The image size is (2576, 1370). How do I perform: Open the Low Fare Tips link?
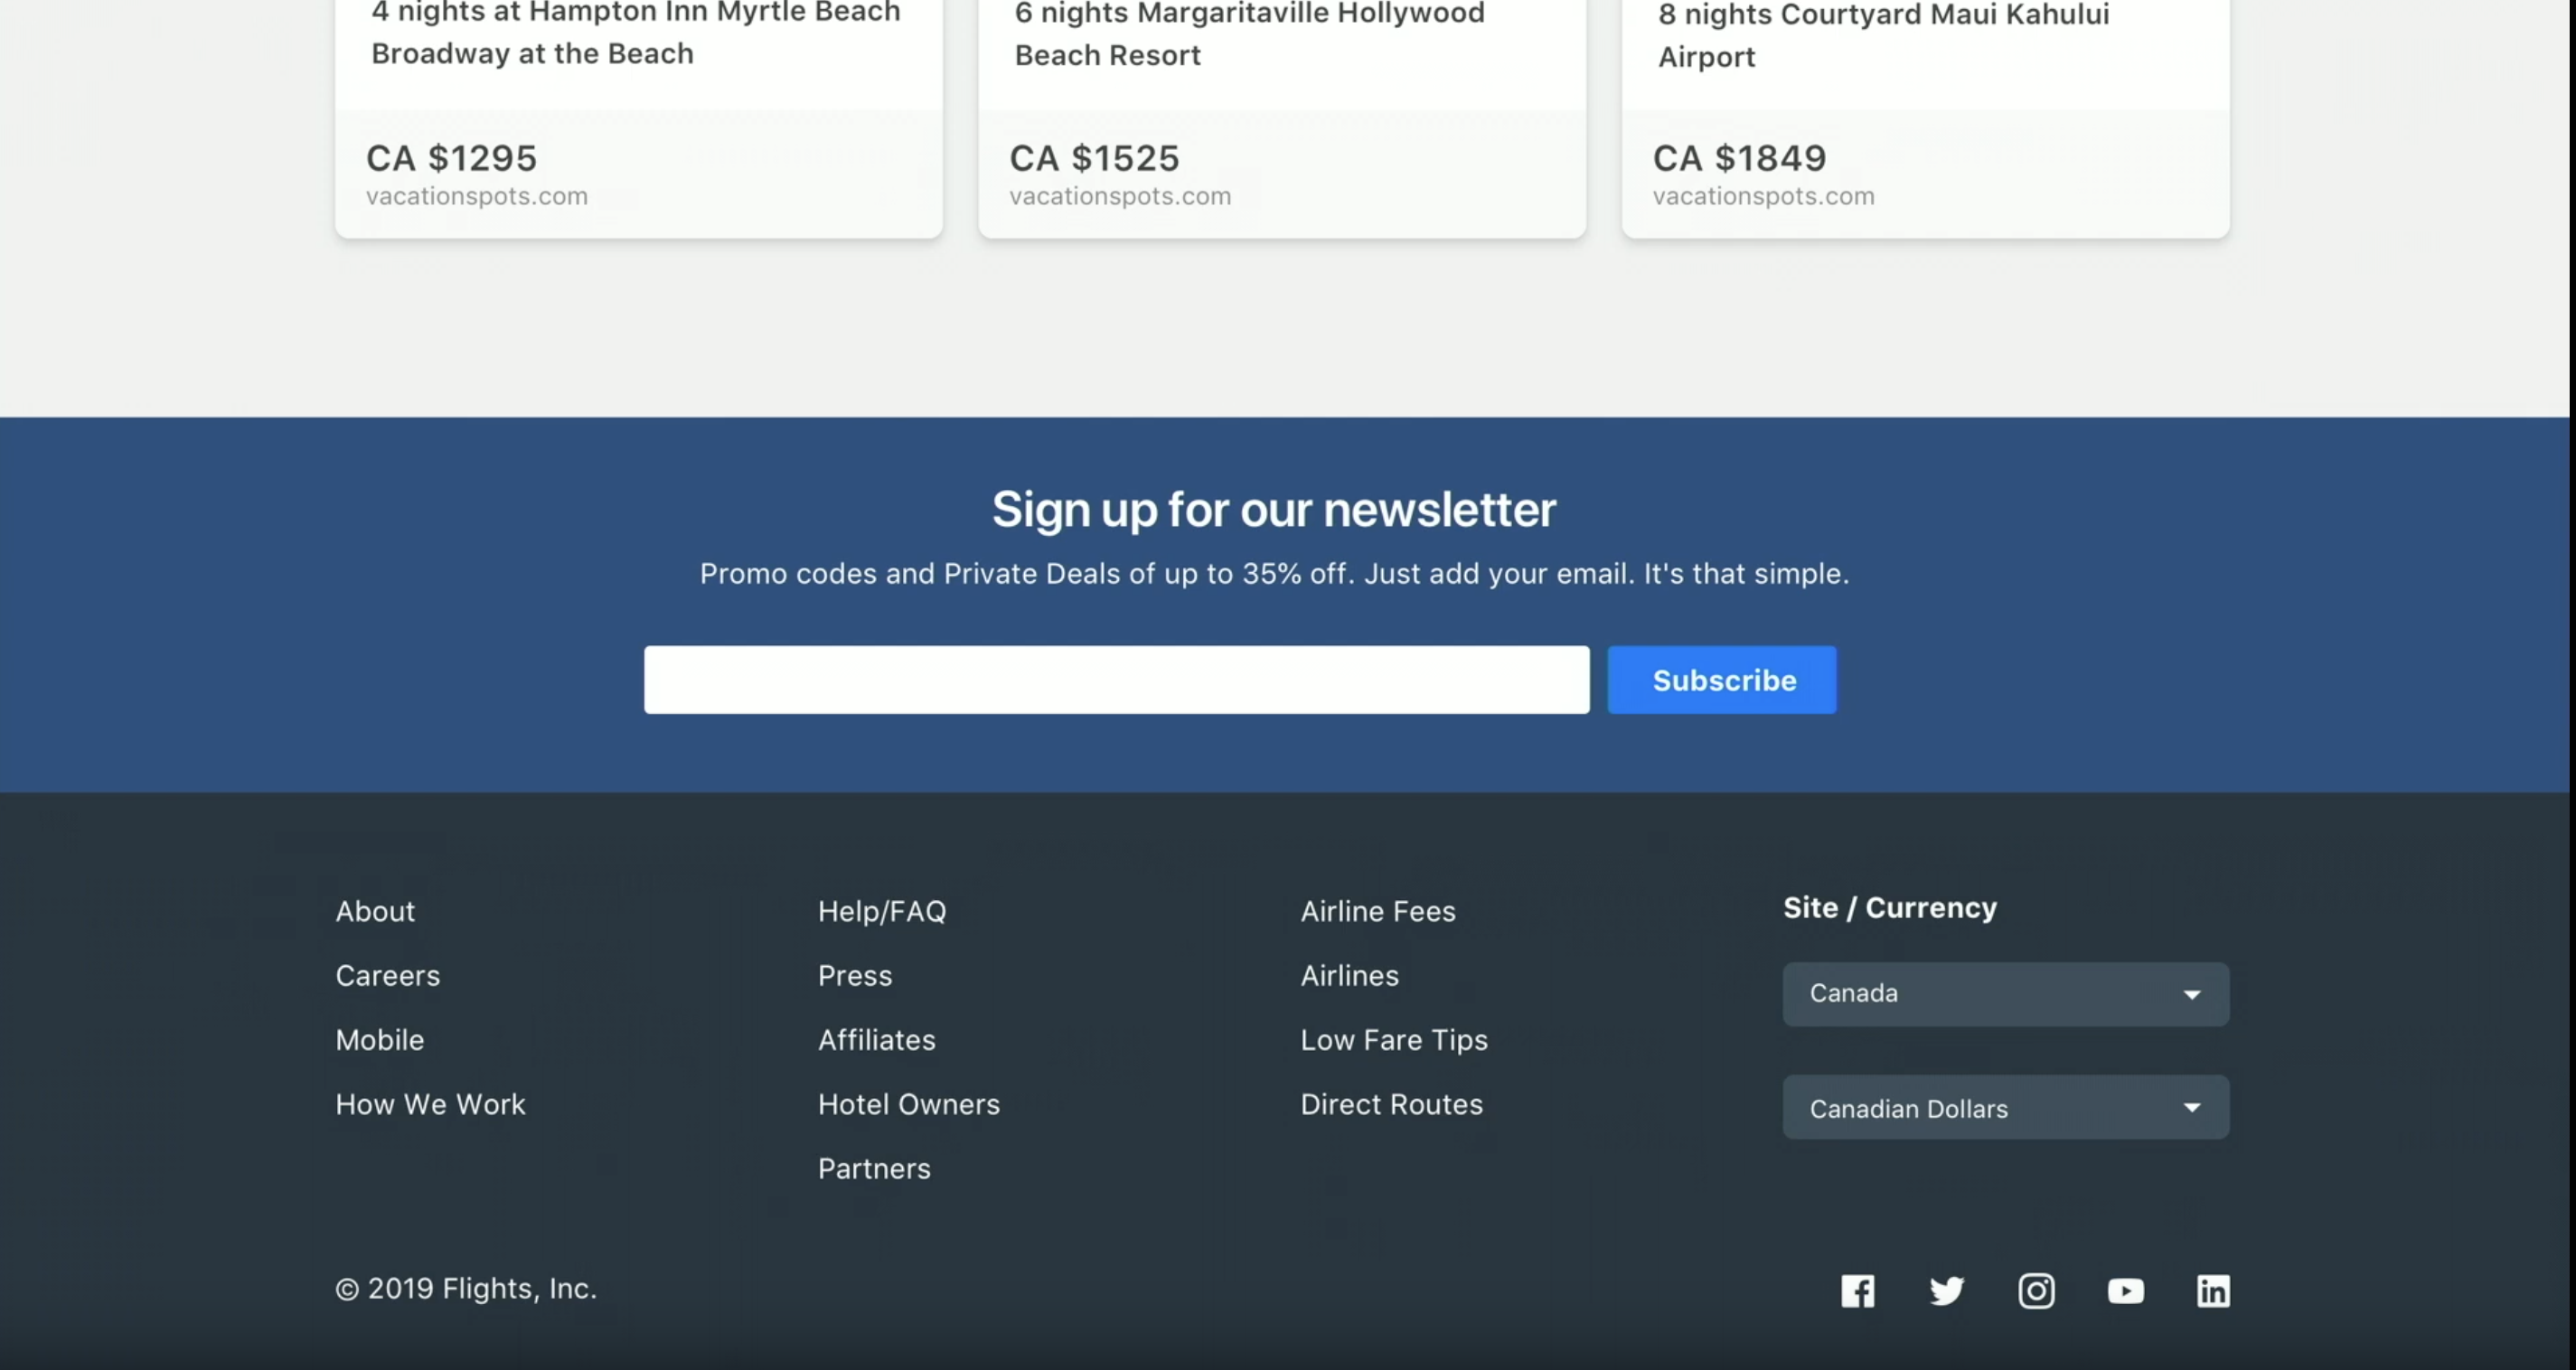point(1394,1040)
